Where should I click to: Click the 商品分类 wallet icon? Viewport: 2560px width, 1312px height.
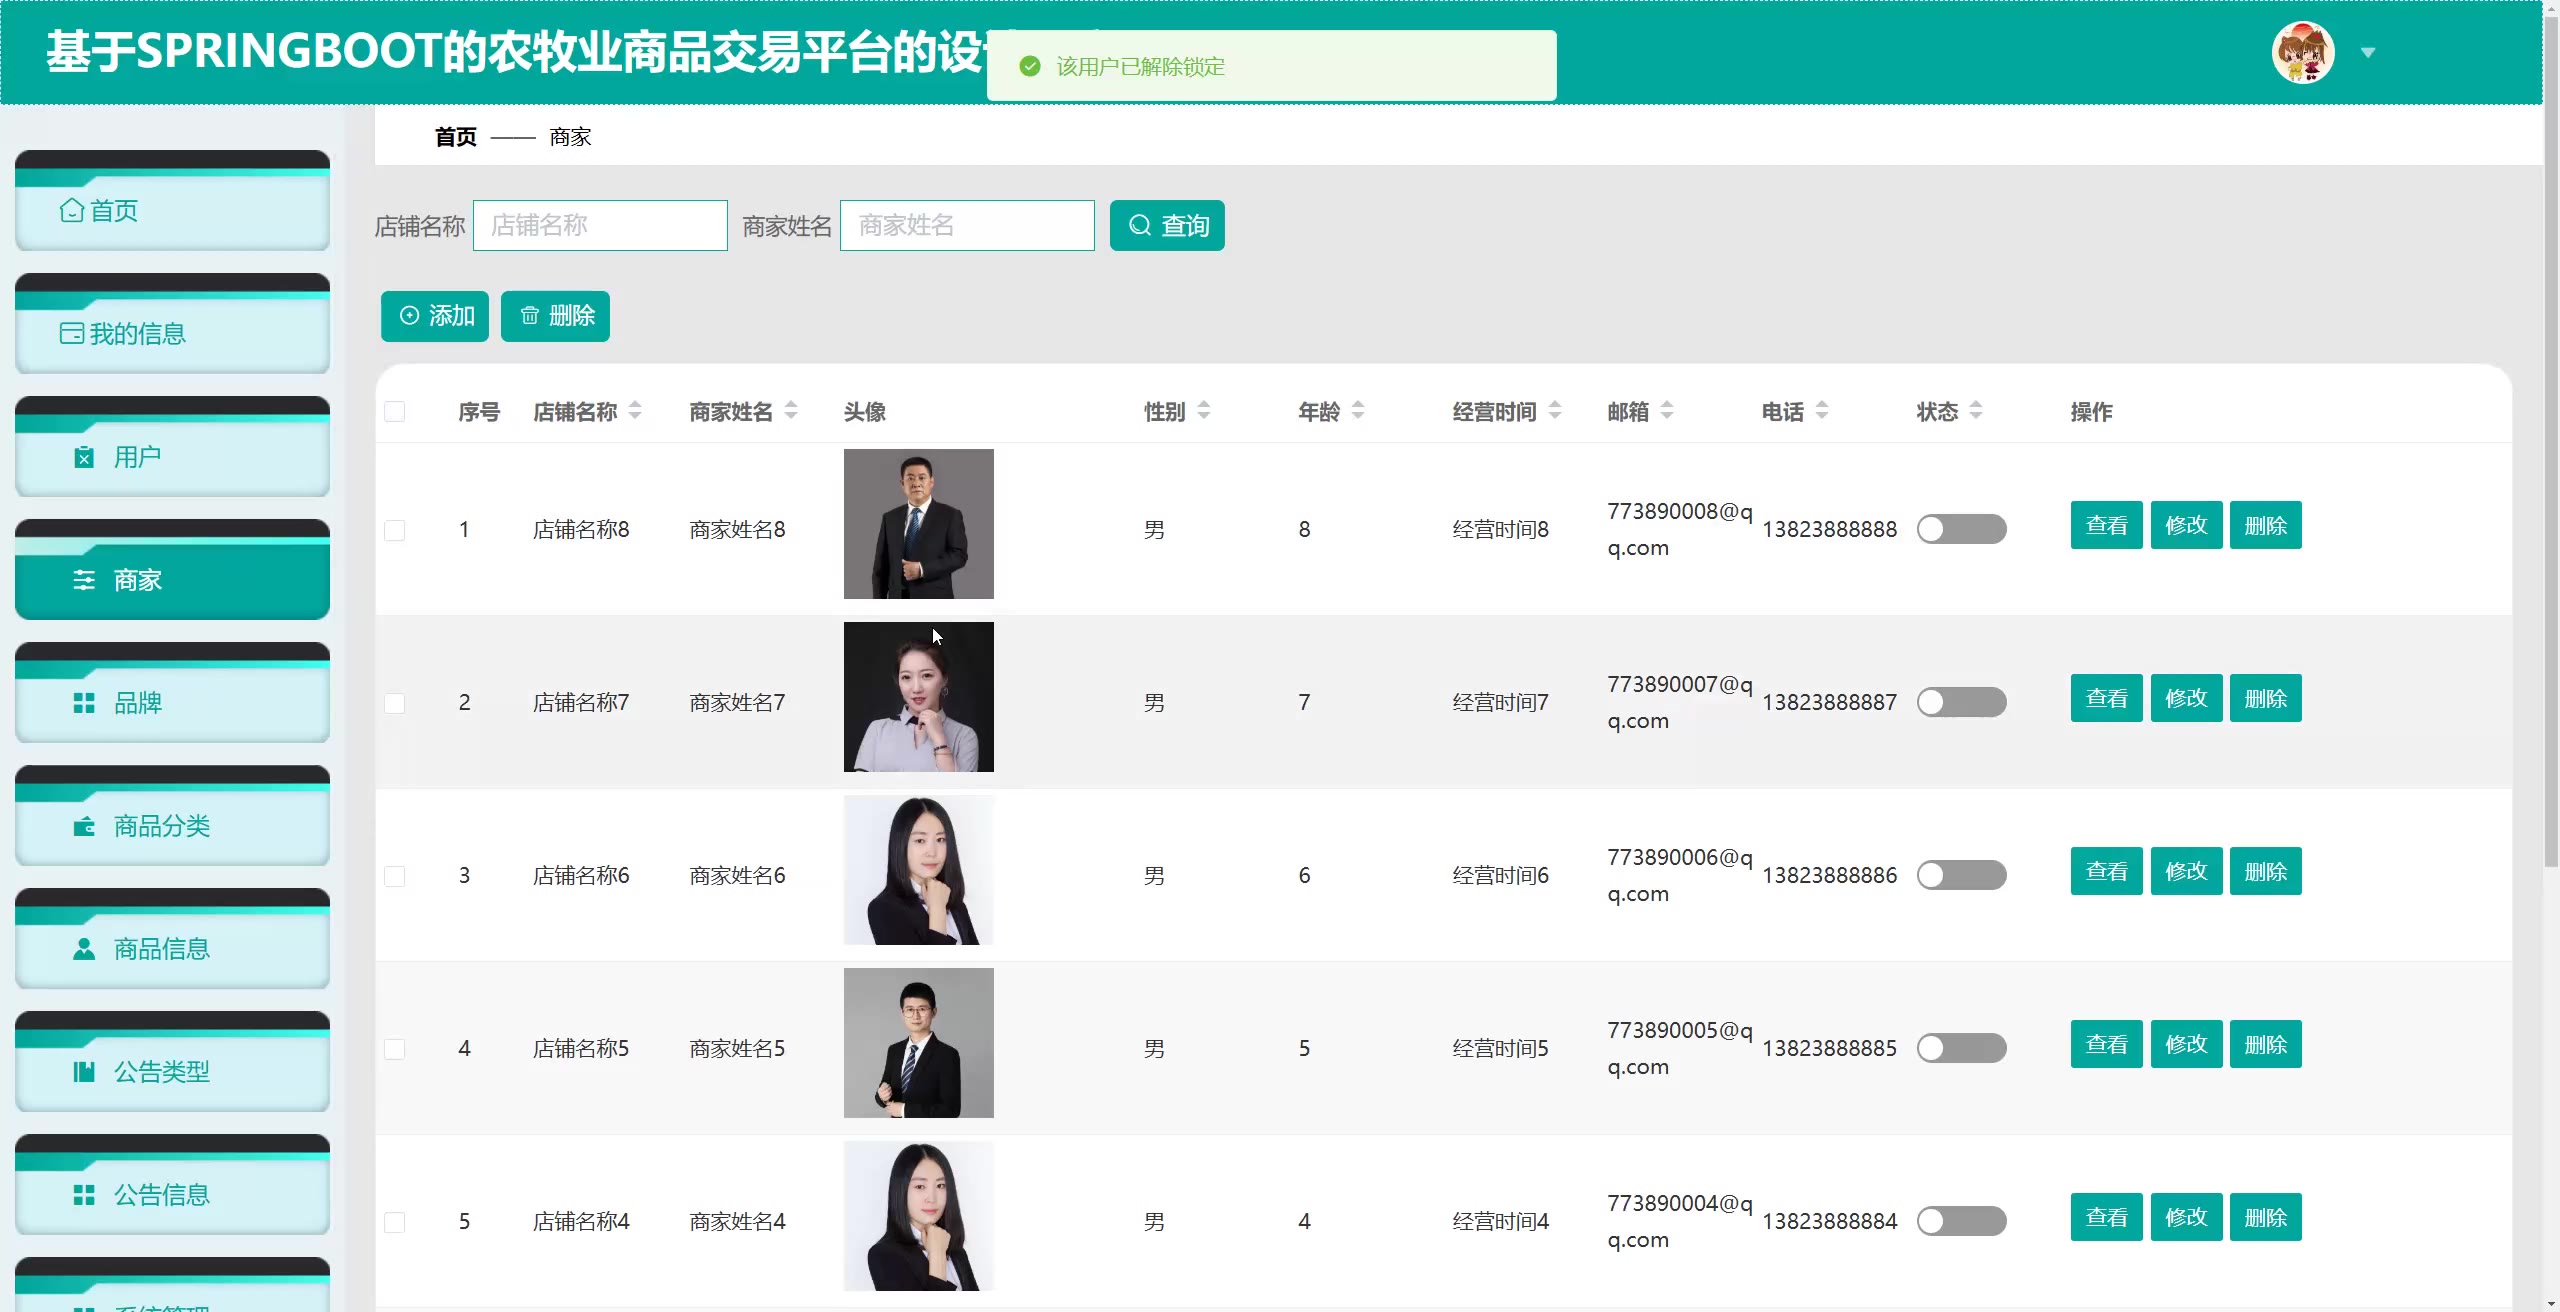pyautogui.click(x=84, y=826)
